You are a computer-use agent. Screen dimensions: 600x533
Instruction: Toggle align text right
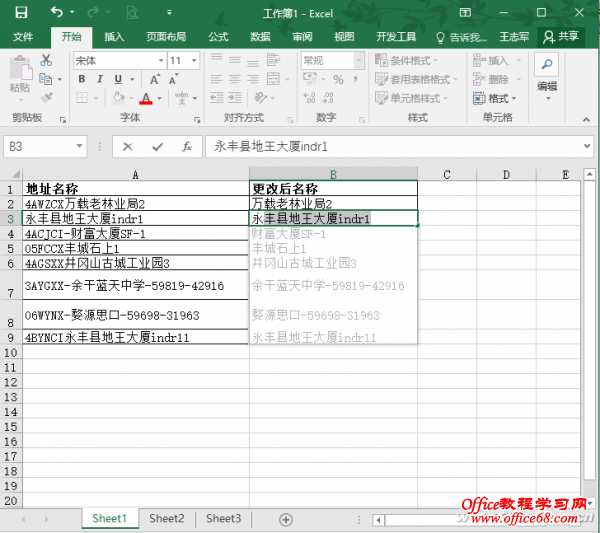253,79
